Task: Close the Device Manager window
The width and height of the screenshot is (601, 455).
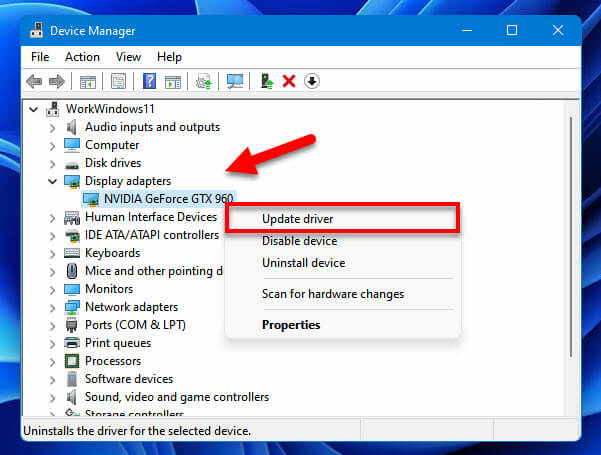Action: coord(558,30)
